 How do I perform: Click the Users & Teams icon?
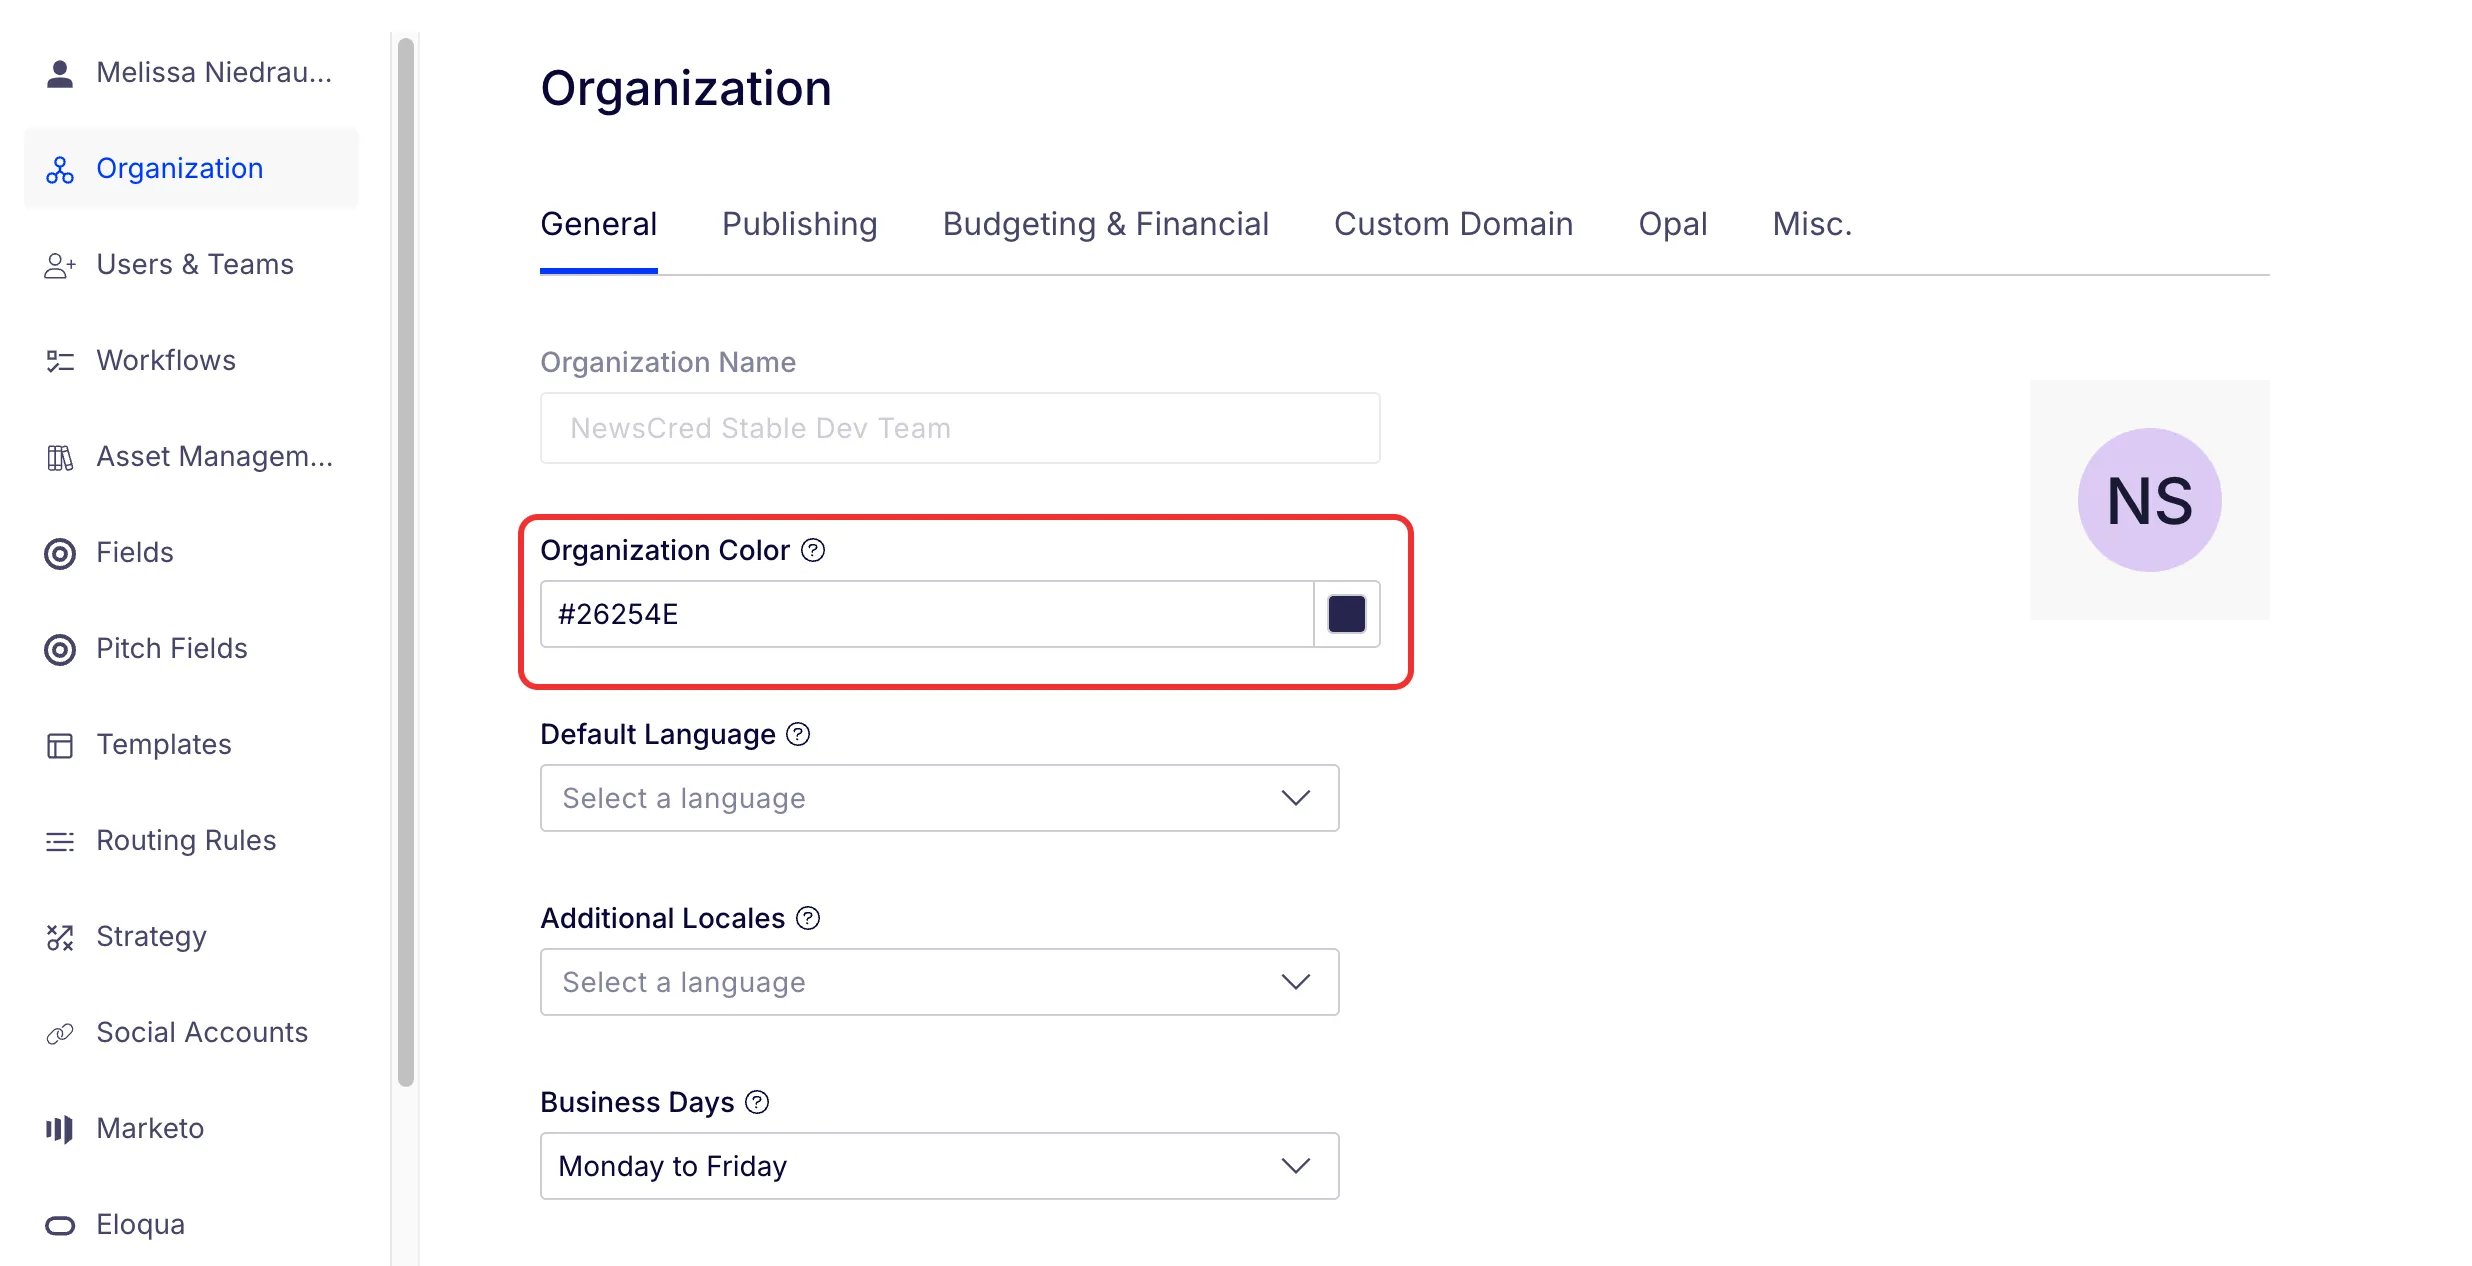click(x=60, y=265)
